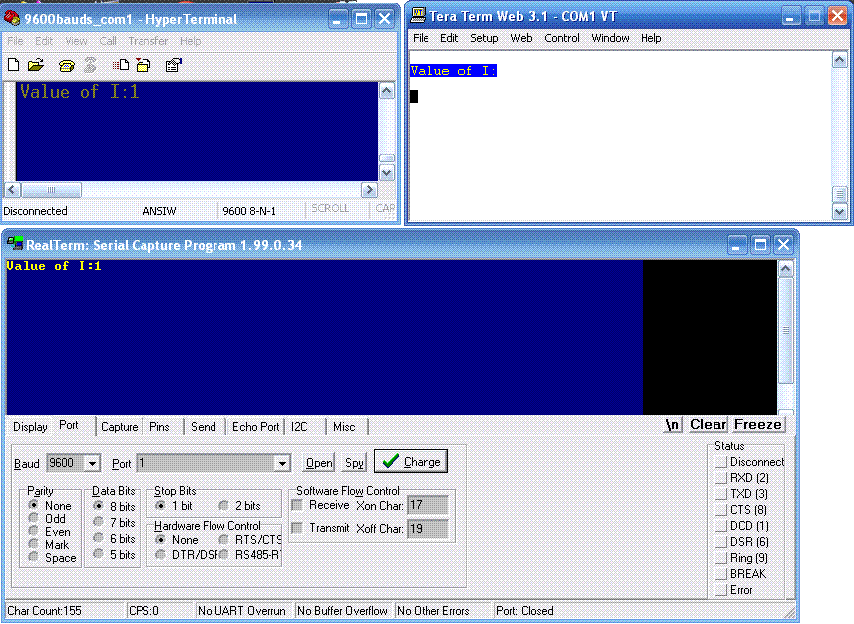Open Tera Term Web menu
Viewport: 854px width, 624px height.
(521, 38)
